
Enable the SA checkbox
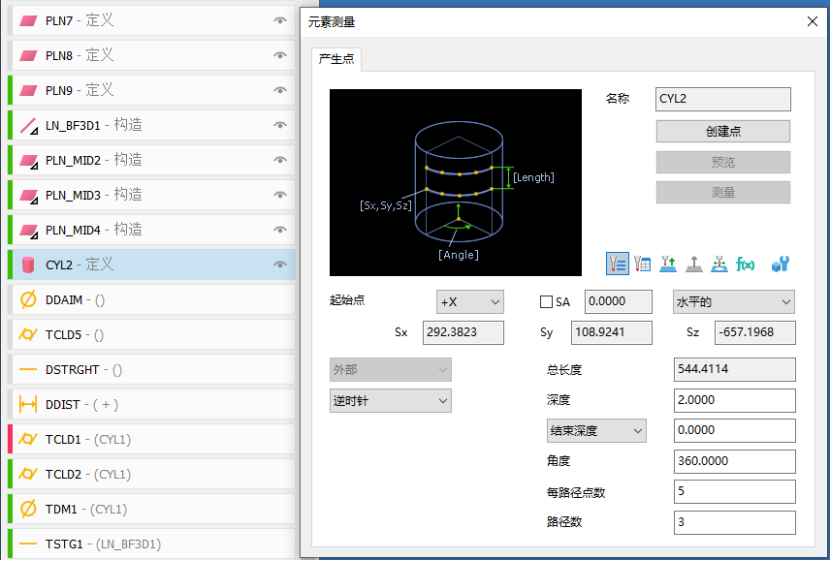click(546, 302)
